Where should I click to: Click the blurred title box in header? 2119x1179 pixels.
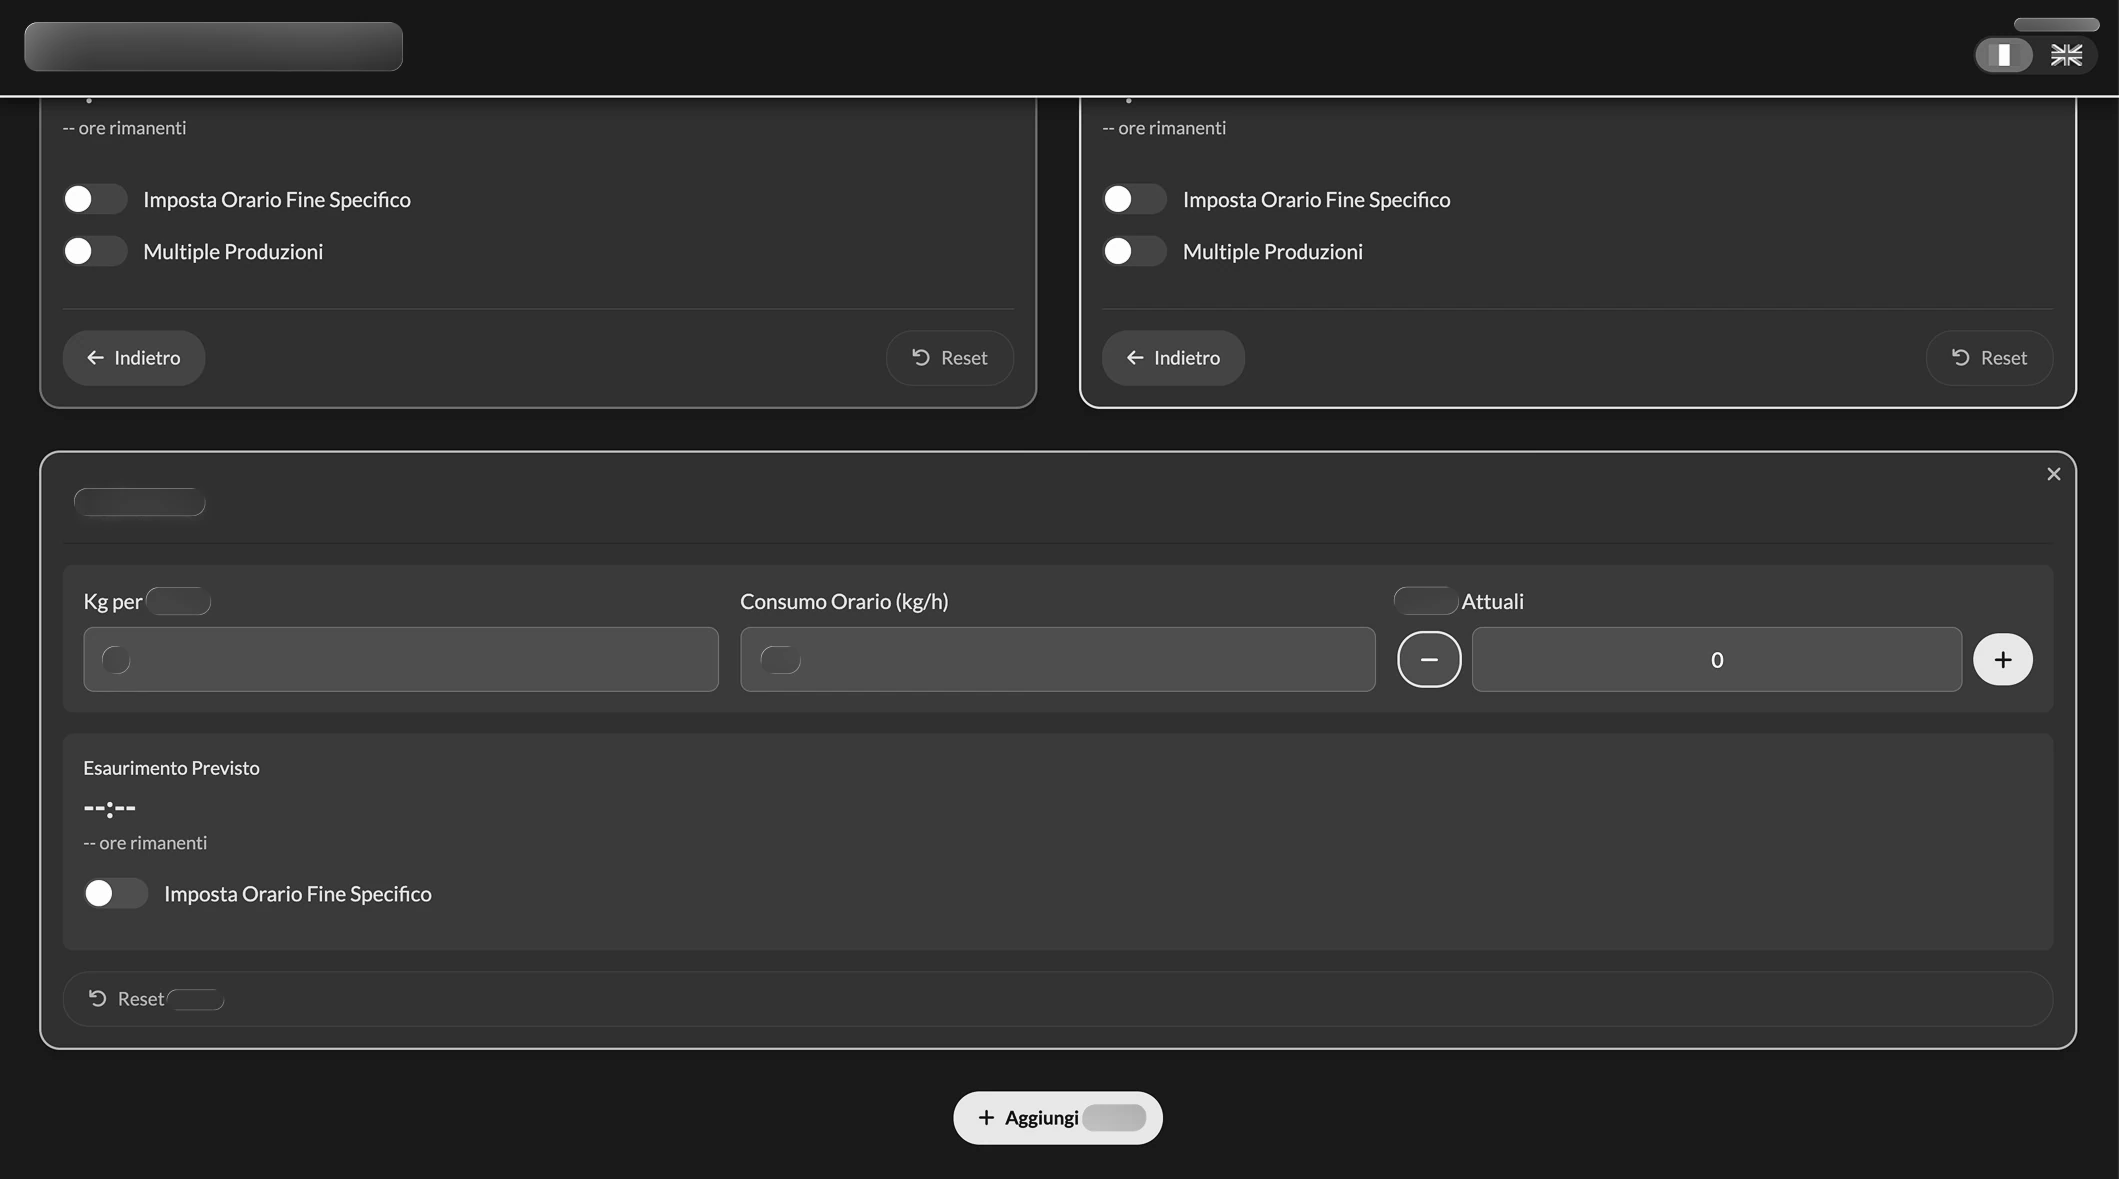pyautogui.click(x=213, y=47)
